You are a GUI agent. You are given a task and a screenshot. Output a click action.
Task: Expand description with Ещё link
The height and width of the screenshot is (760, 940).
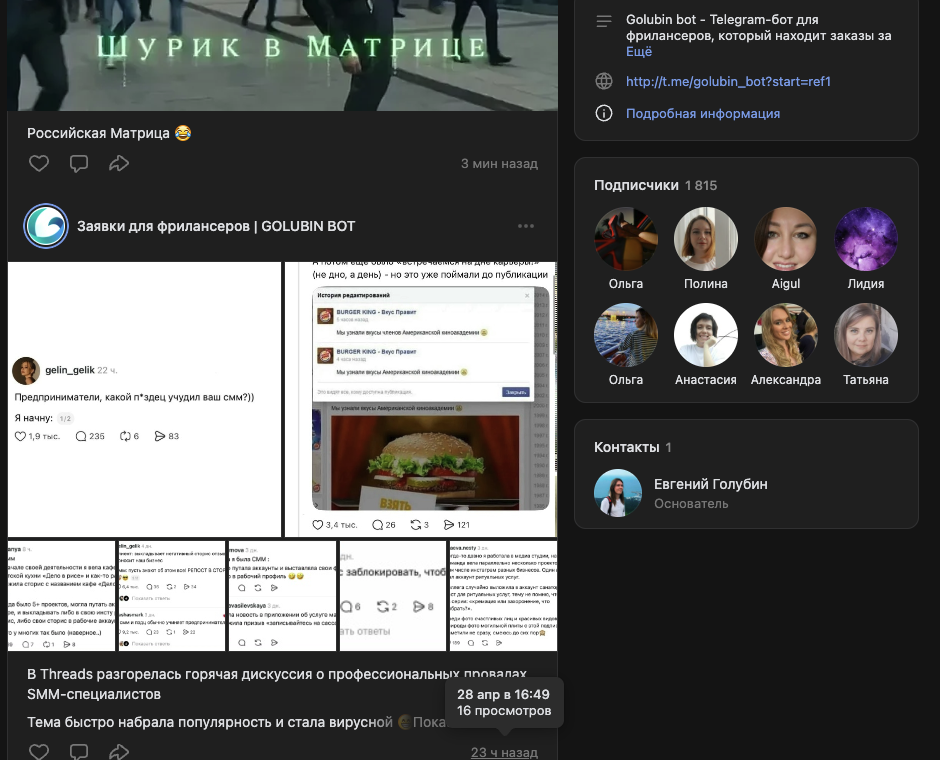(639, 52)
